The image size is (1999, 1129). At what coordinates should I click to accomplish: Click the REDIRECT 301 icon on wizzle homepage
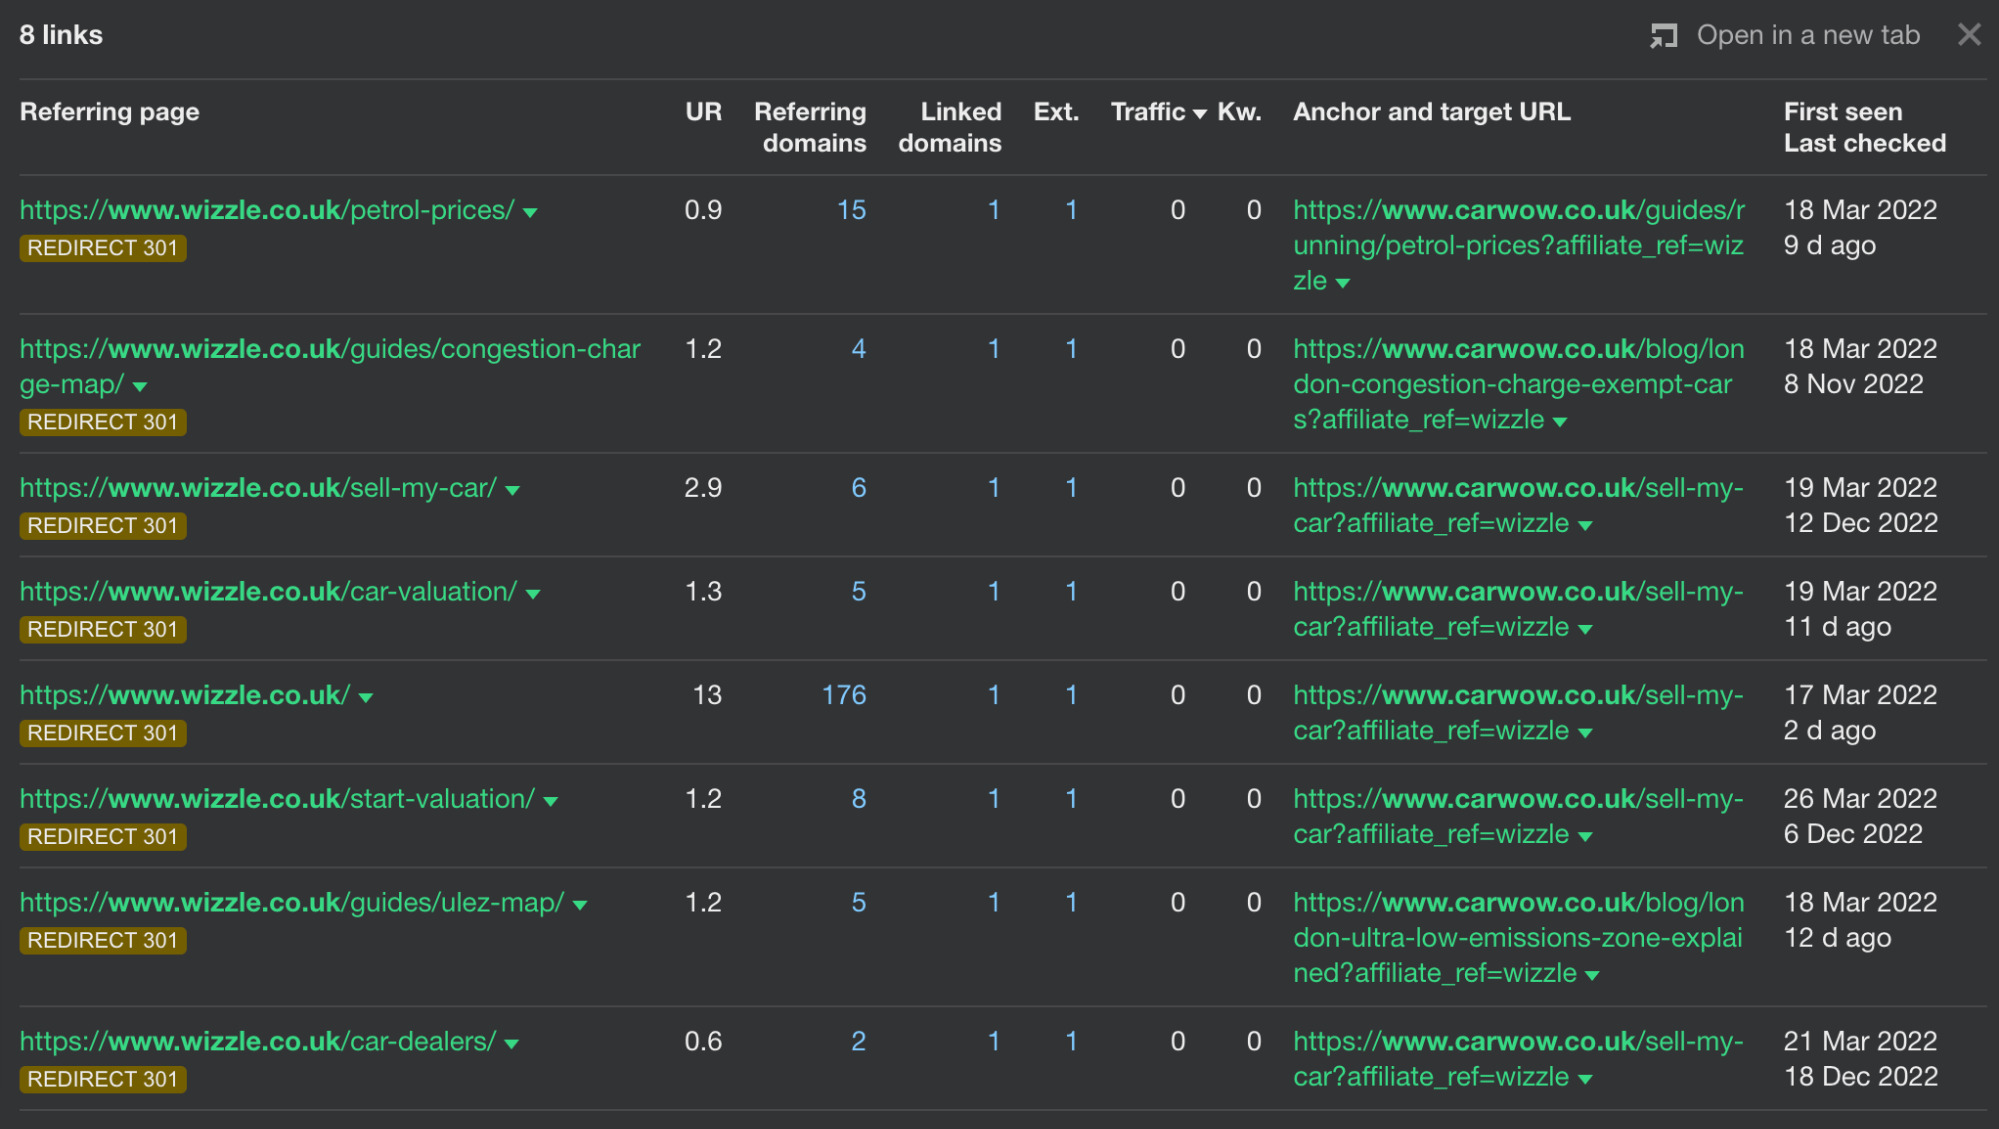pyautogui.click(x=103, y=732)
